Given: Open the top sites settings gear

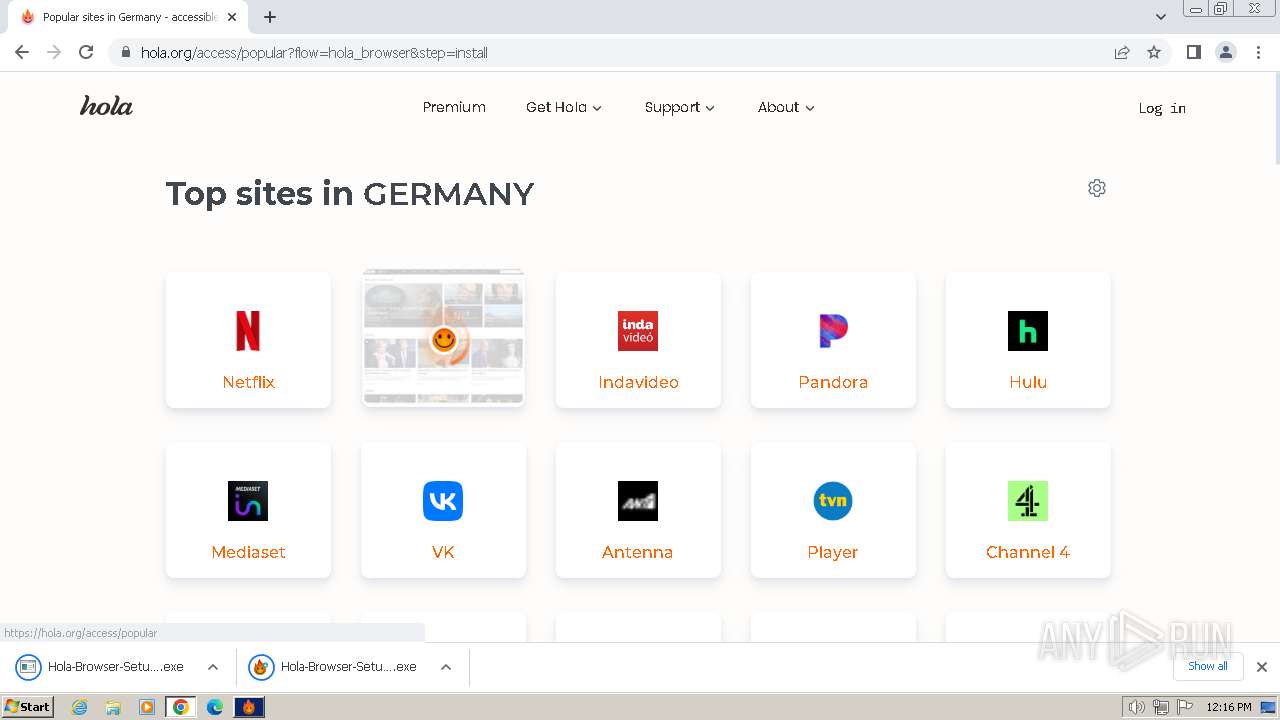Looking at the screenshot, I should [x=1097, y=188].
